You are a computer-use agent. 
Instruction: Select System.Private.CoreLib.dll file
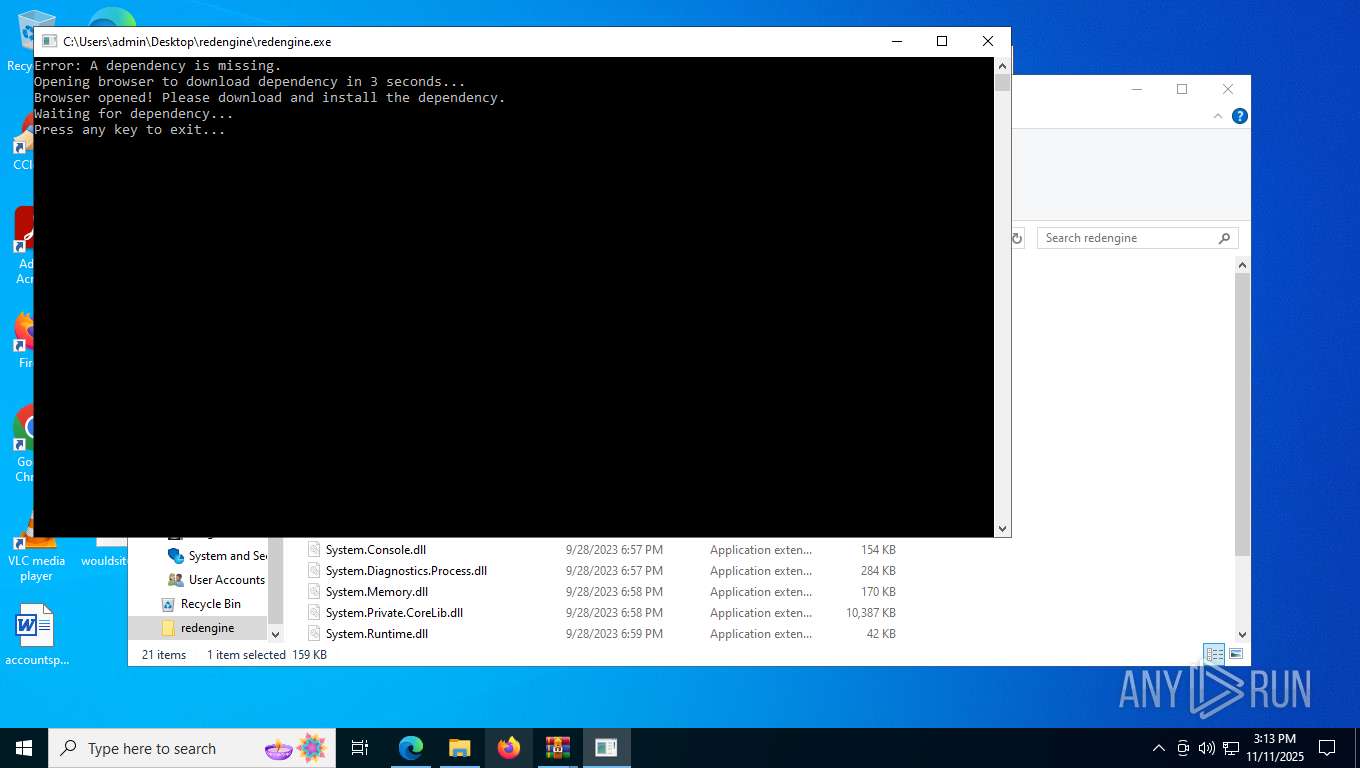click(394, 613)
